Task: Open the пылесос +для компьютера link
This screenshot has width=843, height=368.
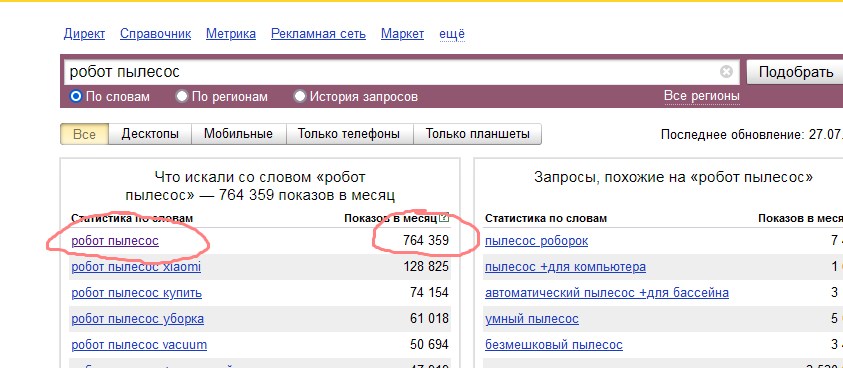Action: point(566,267)
